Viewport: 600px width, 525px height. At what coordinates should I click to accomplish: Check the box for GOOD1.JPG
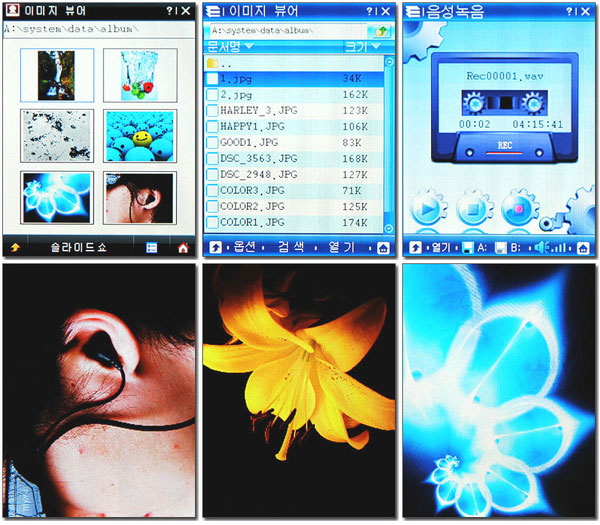click(x=212, y=142)
